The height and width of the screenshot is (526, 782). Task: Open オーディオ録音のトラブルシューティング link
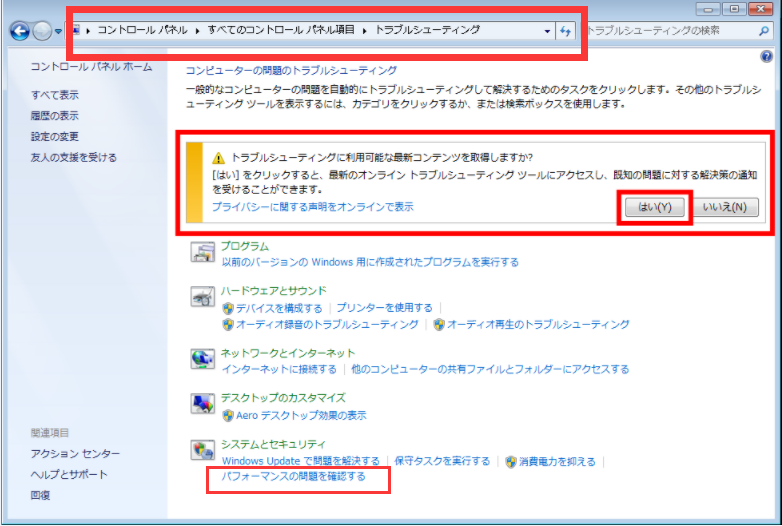coord(327,325)
